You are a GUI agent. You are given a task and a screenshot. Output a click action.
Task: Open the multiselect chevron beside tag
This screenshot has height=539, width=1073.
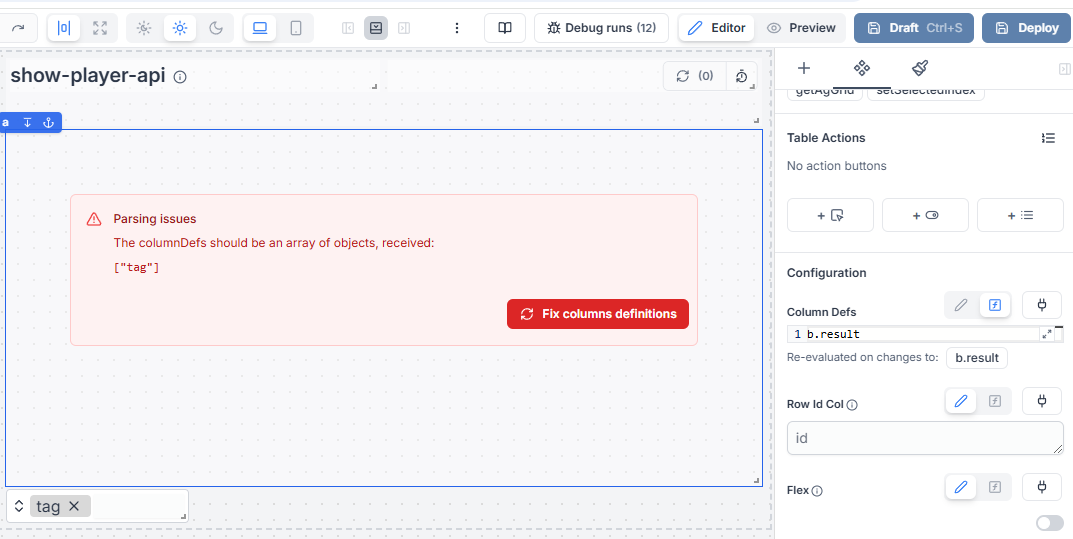coord(19,506)
